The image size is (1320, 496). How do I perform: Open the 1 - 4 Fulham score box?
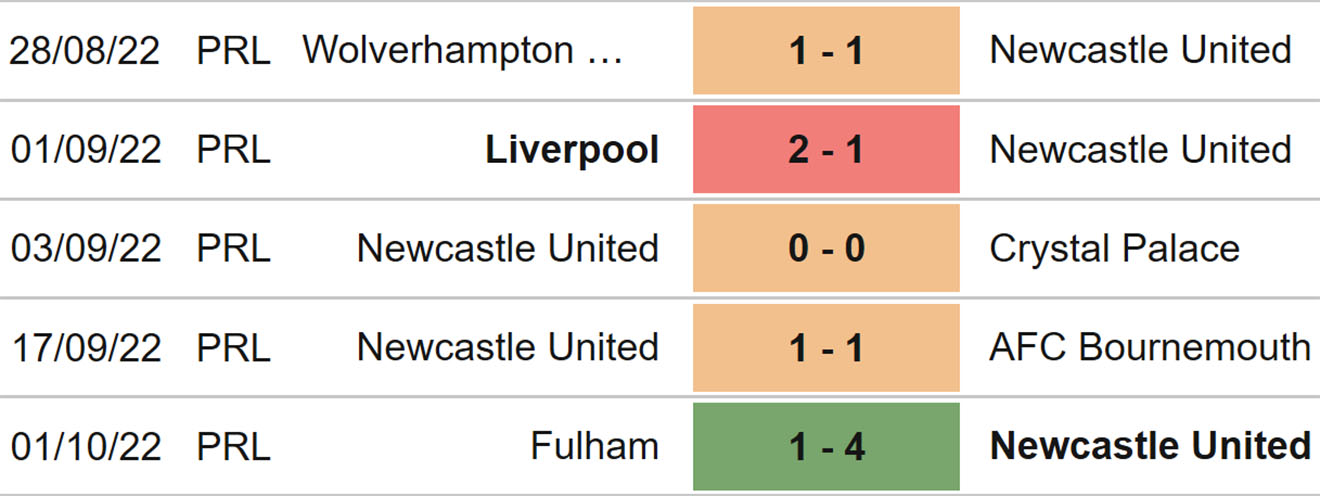pyautogui.click(x=826, y=446)
